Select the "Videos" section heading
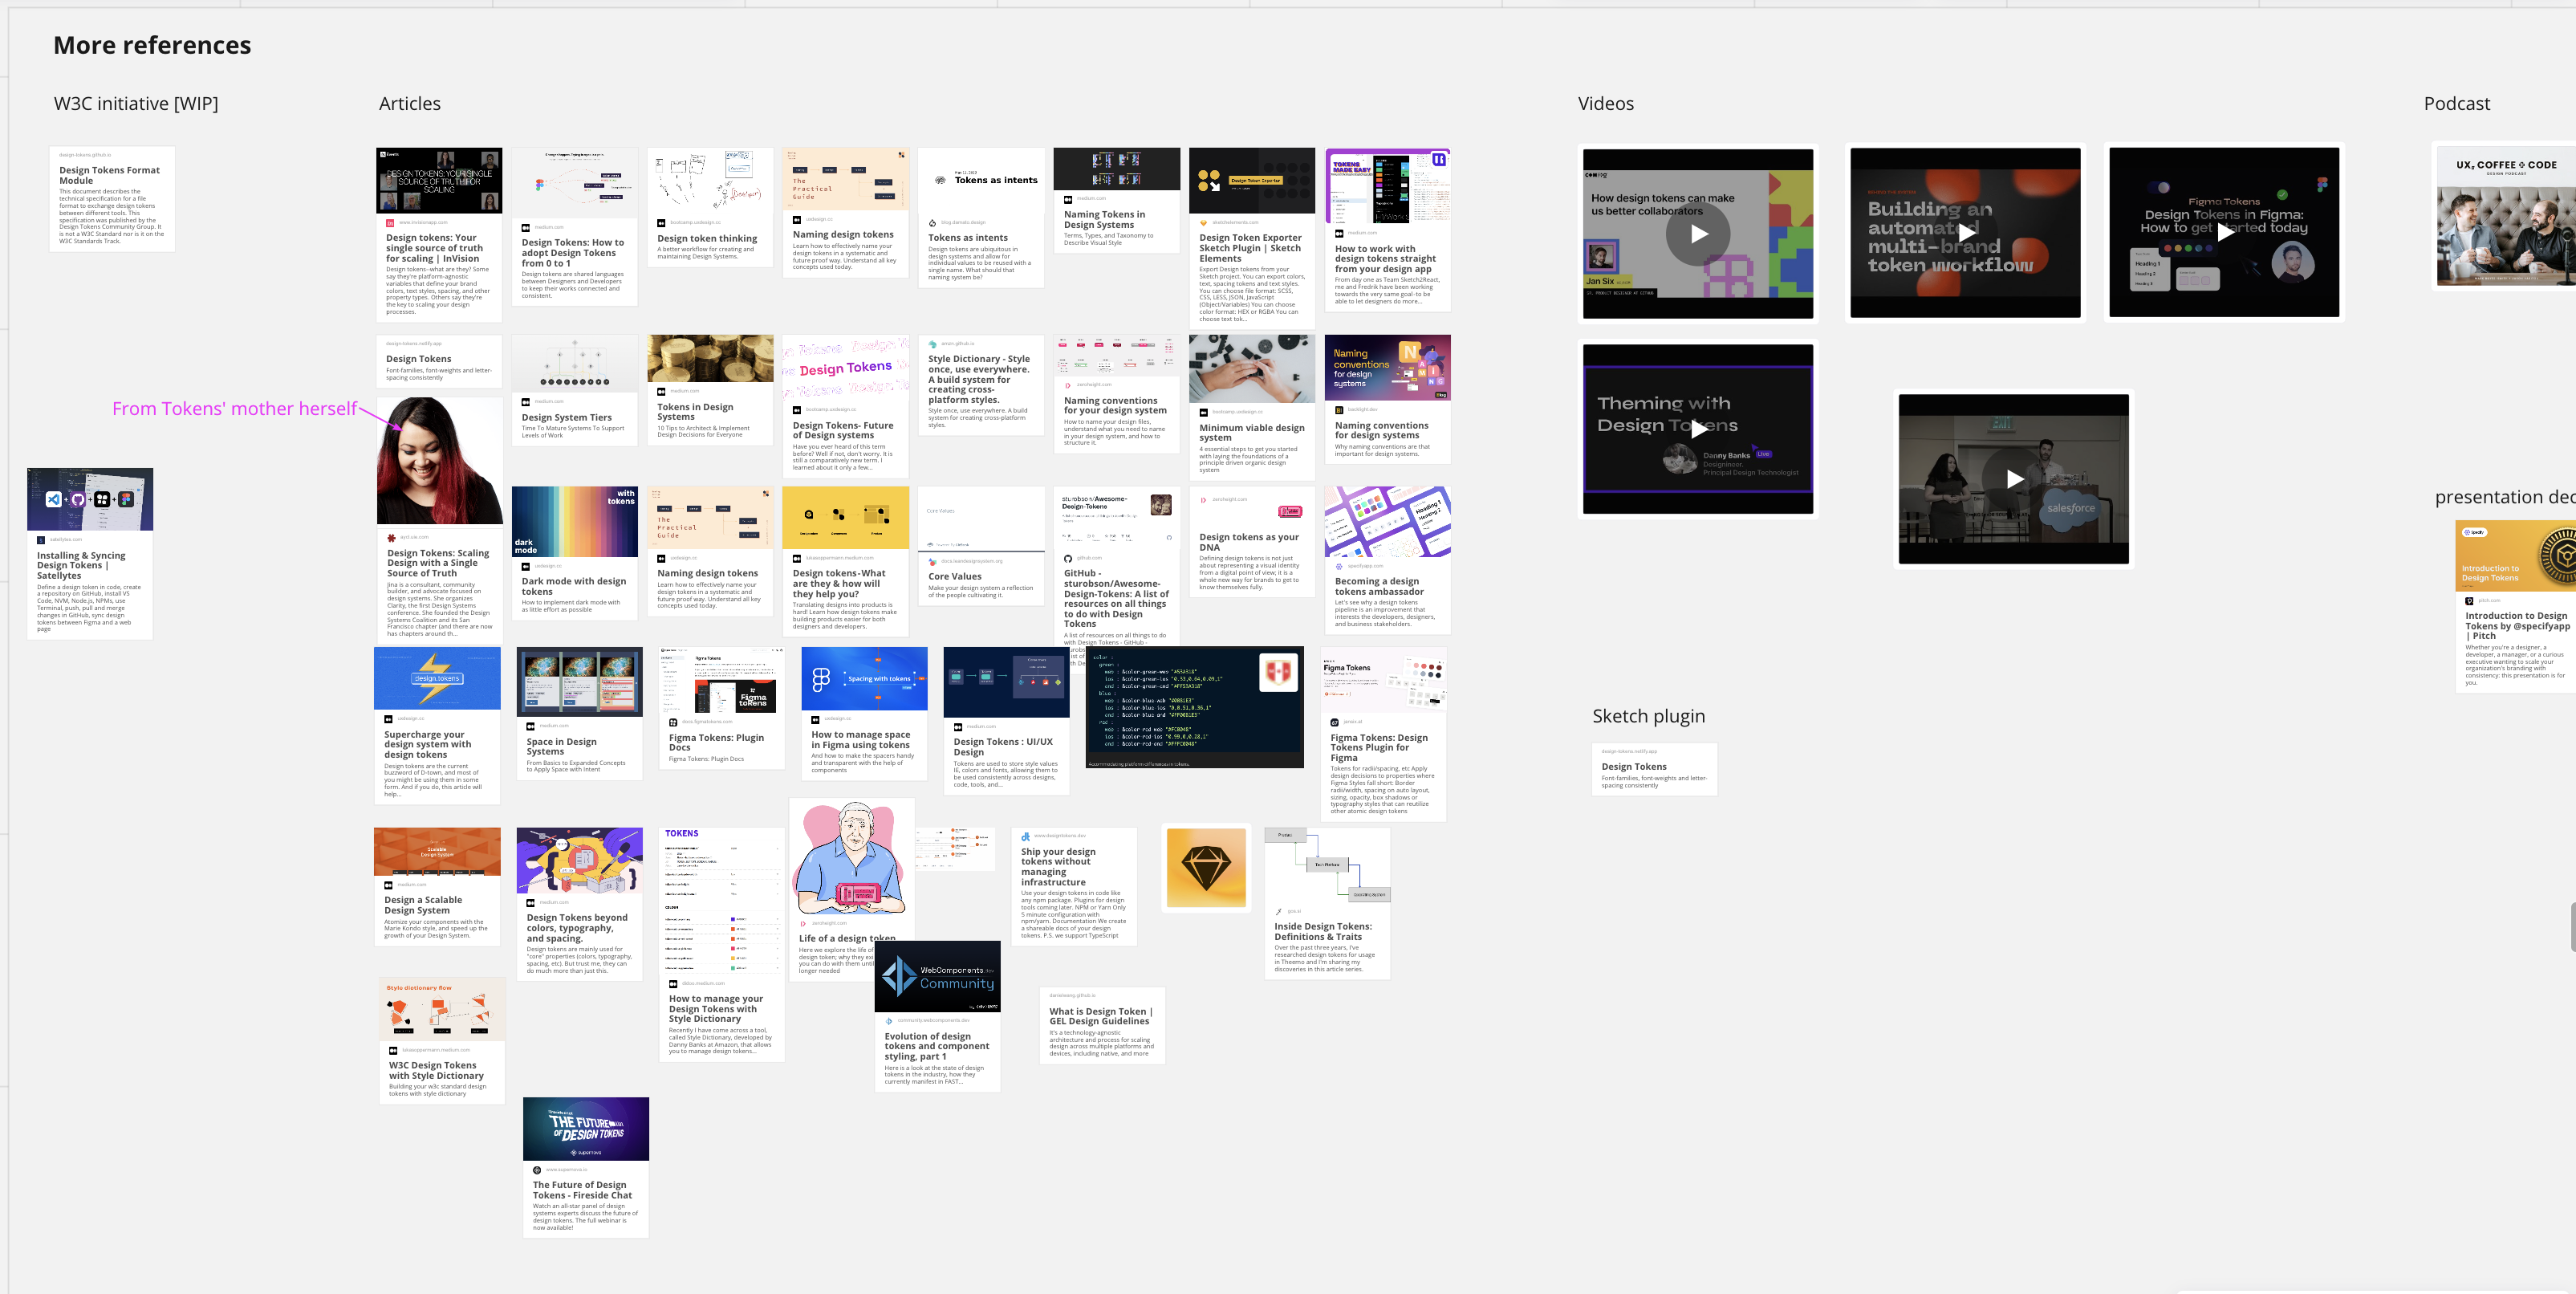 tap(1606, 103)
